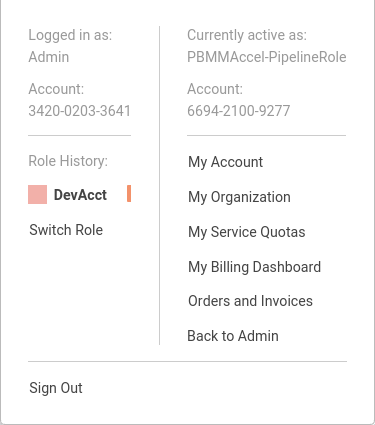Click the pink DevAcct role color swatch
Image resolution: width=375 pixels, height=425 pixels.
pyautogui.click(x=37, y=194)
